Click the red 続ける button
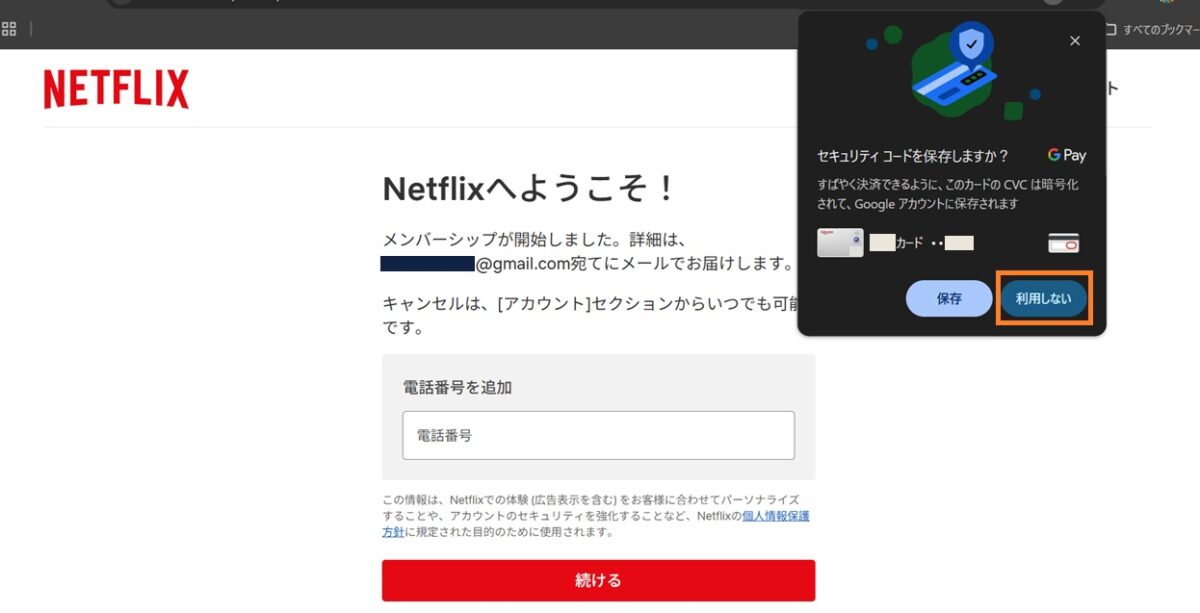The width and height of the screenshot is (1200, 613). coord(599,580)
